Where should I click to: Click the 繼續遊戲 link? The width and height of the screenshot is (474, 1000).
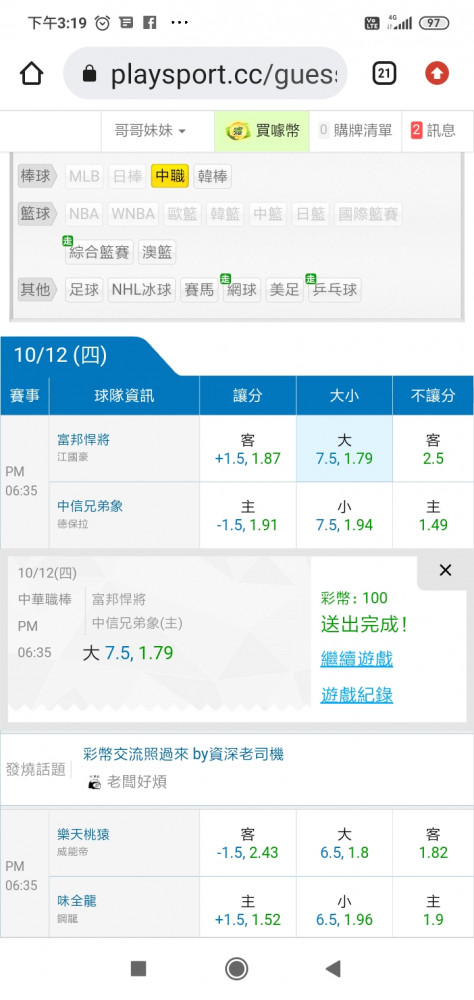[357, 659]
